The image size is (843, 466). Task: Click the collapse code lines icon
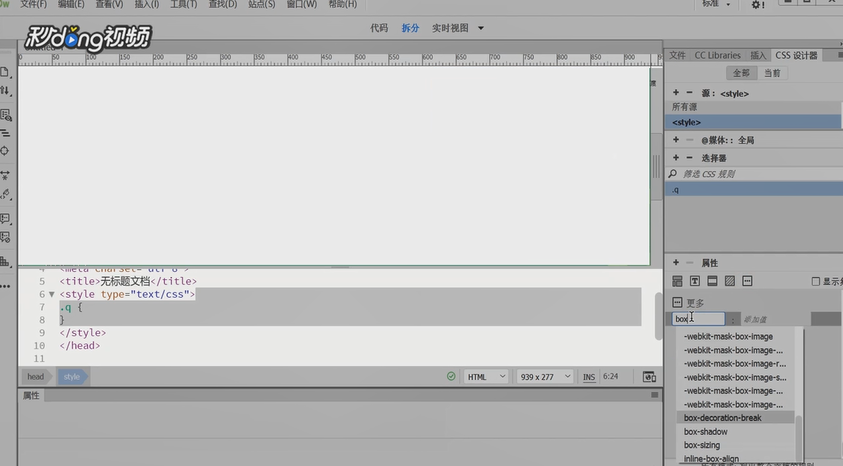5,133
